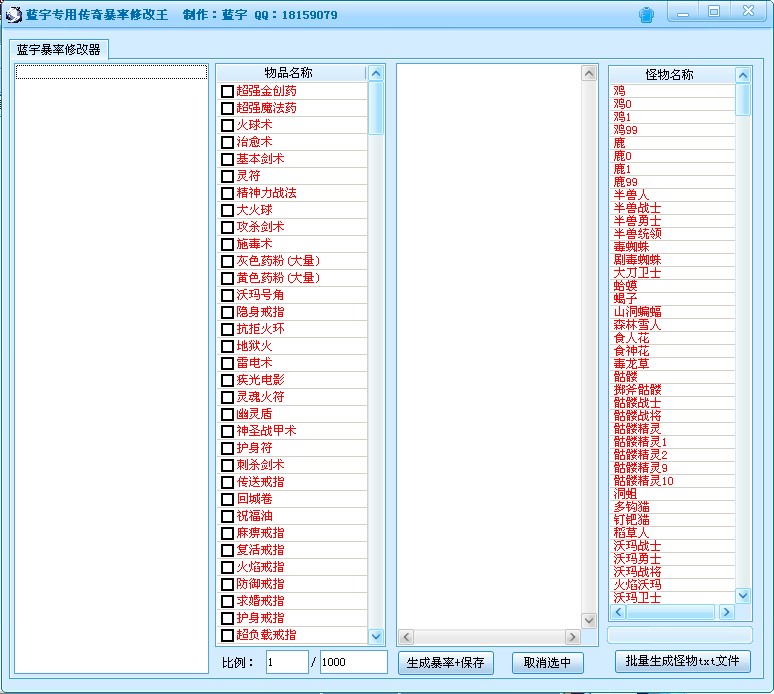Image resolution: width=774 pixels, height=694 pixels.
Task: Click the app icon in the title bar
Action: 14,14
